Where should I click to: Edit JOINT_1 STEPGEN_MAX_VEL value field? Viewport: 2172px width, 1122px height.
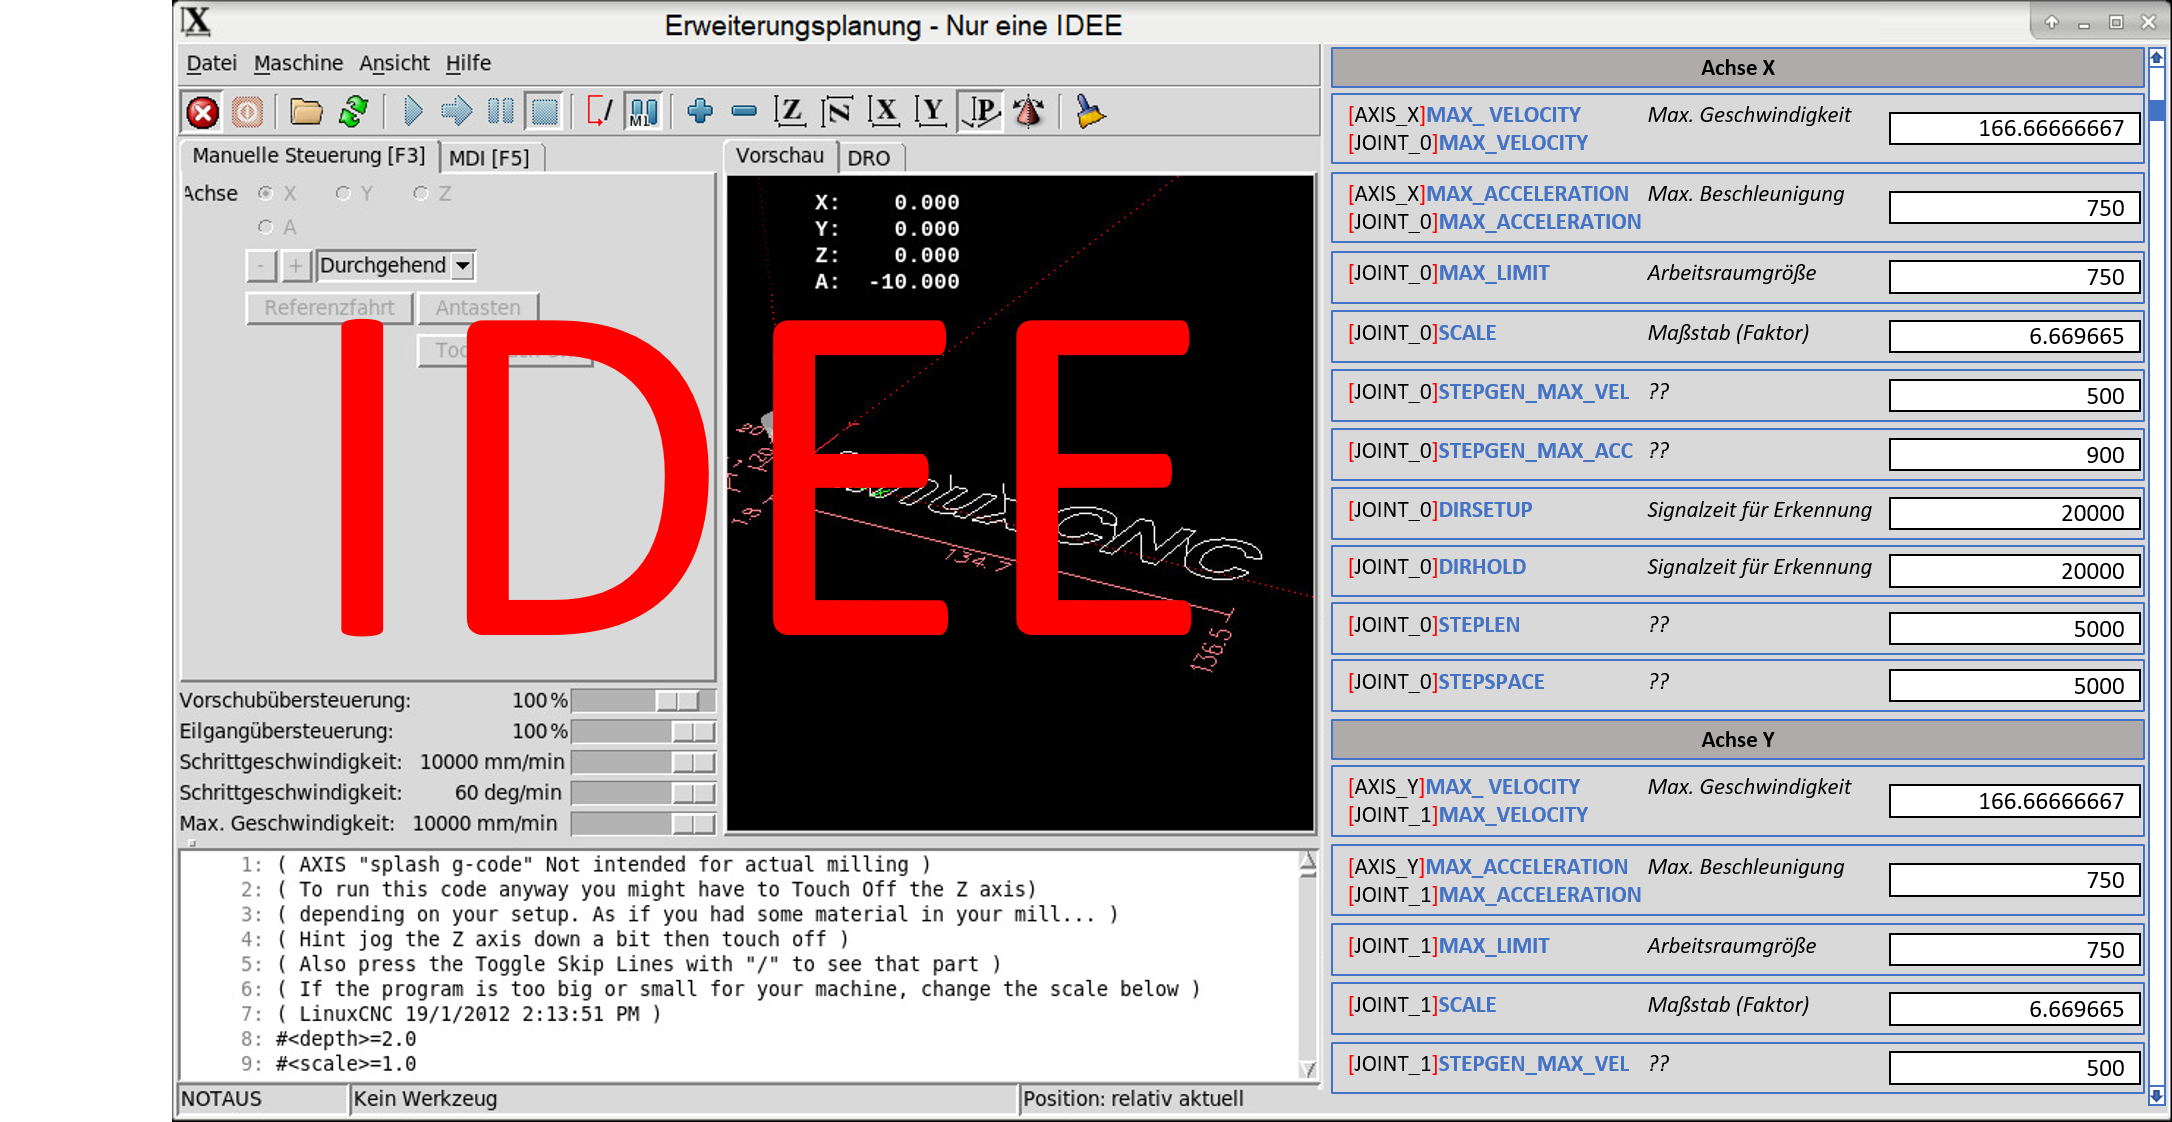2014,1068
